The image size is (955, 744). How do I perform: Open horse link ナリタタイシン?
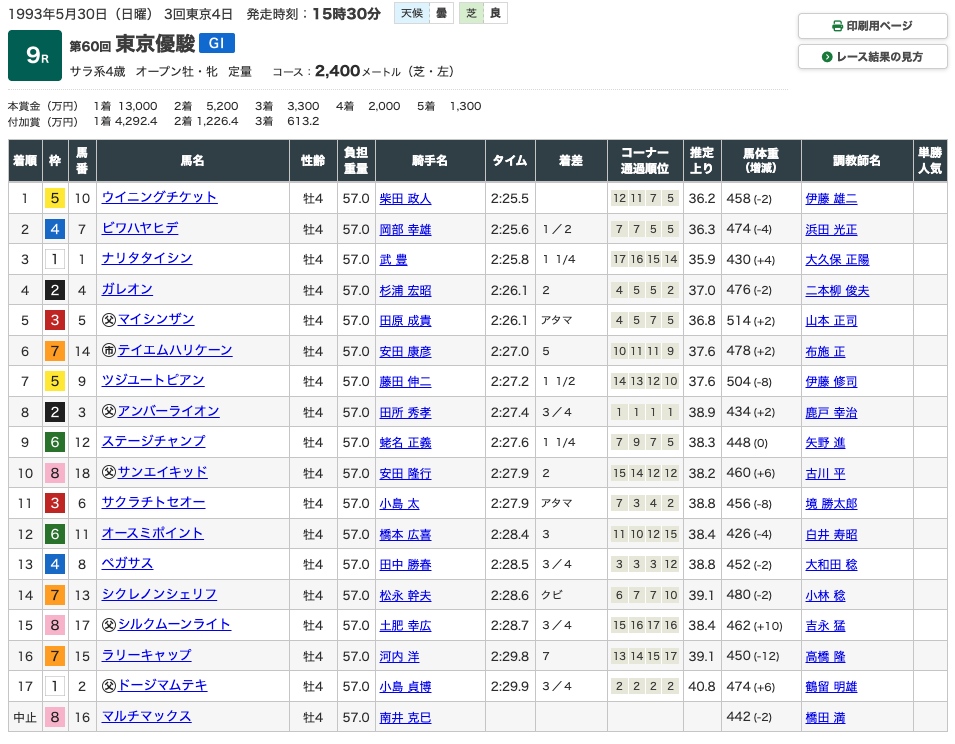point(147,259)
